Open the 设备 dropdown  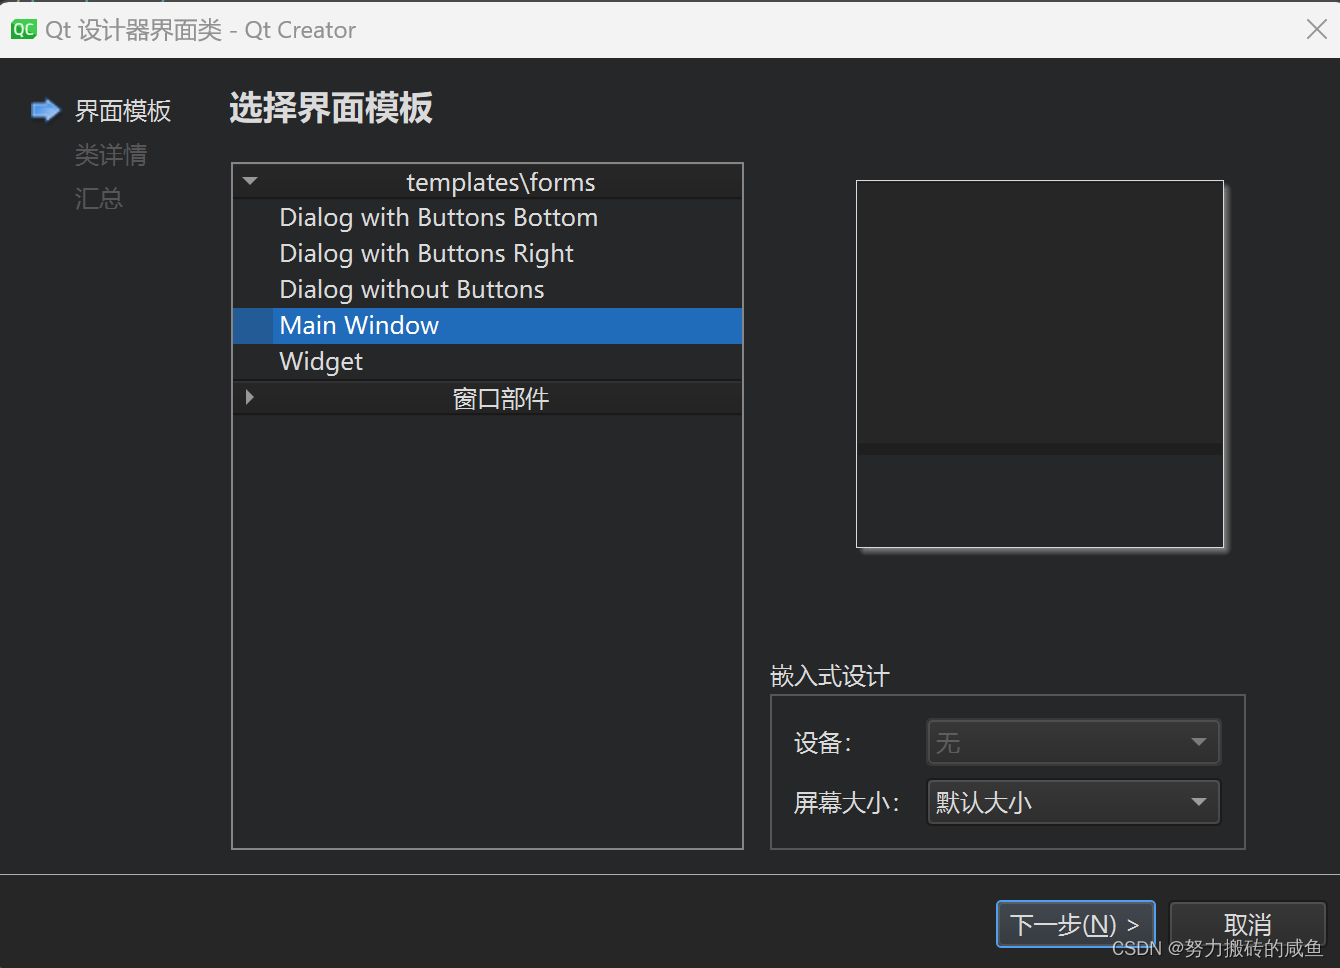click(x=1198, y=742)
